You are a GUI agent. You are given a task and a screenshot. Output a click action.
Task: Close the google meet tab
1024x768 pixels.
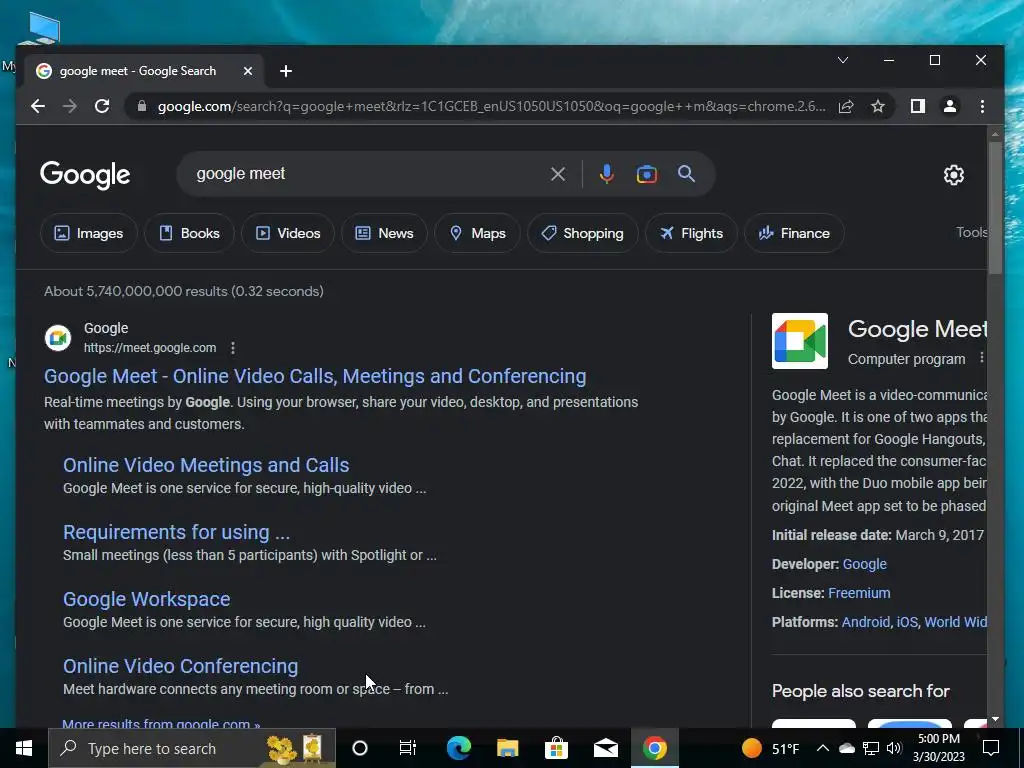248,71
